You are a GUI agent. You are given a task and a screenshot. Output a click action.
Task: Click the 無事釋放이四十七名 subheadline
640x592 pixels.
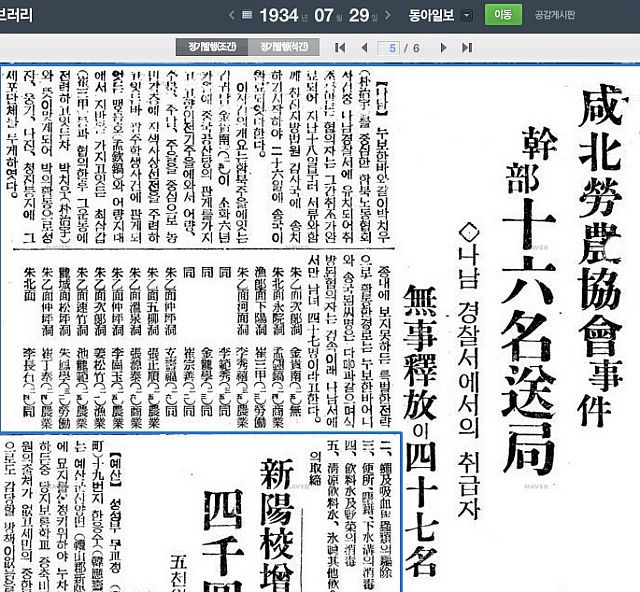click(421, 431)
